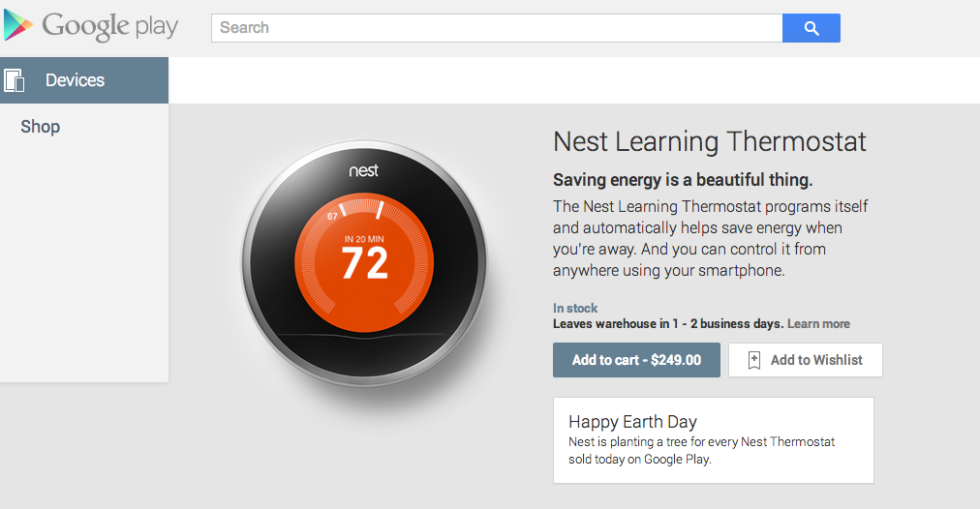Focus the Search input field

tap(497, 28)
